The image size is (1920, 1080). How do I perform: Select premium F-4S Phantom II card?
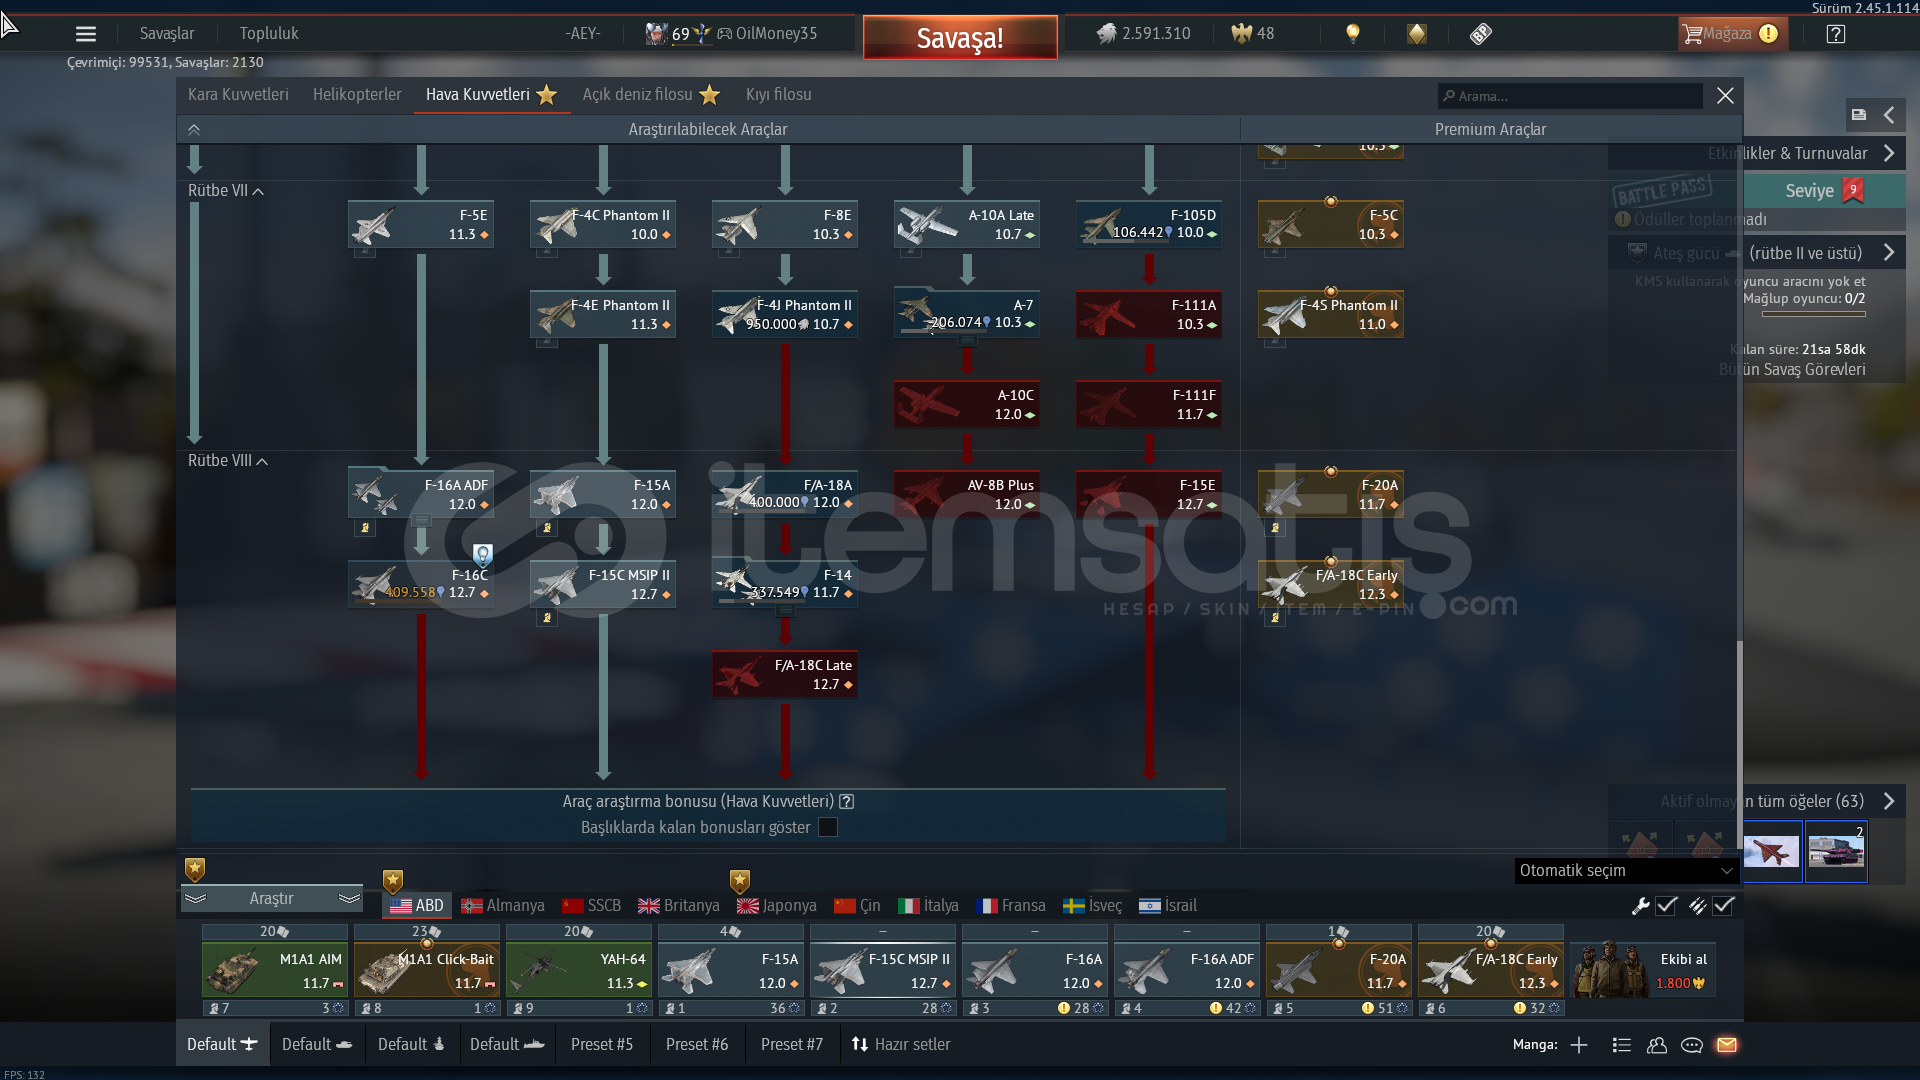tap(1331, 314)
